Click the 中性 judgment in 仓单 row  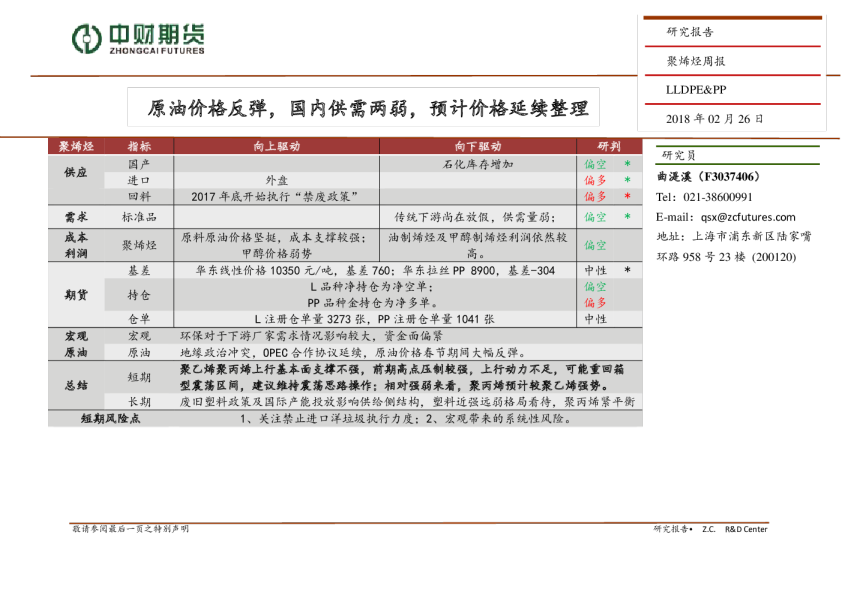click(595, 319)
